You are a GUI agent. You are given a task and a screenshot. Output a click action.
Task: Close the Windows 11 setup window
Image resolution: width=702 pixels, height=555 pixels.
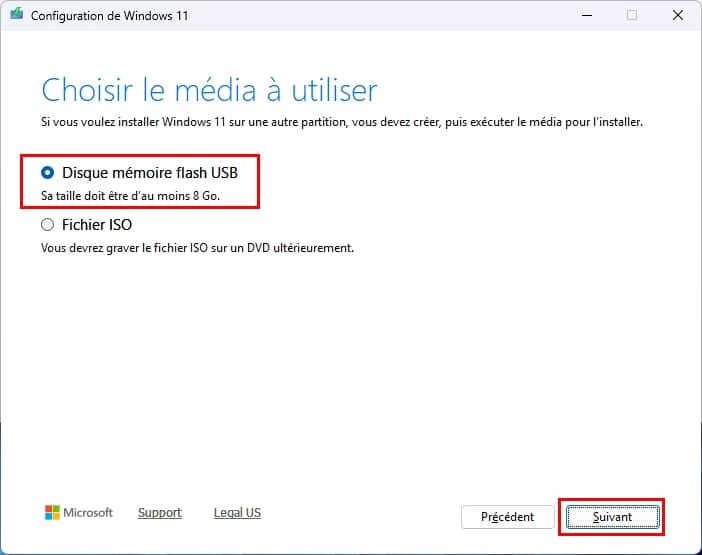pyautogui.click(x=677, y=16)
